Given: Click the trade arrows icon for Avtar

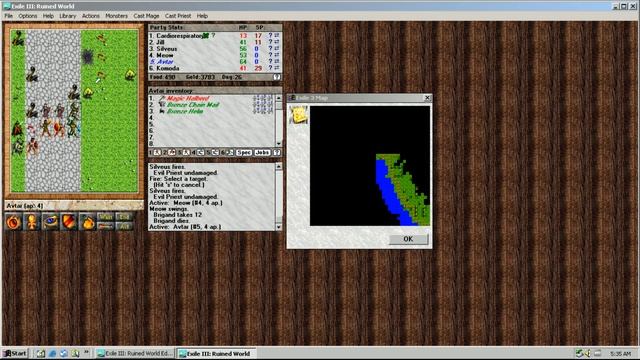Looking at the screenshot, I should [277, 62].
